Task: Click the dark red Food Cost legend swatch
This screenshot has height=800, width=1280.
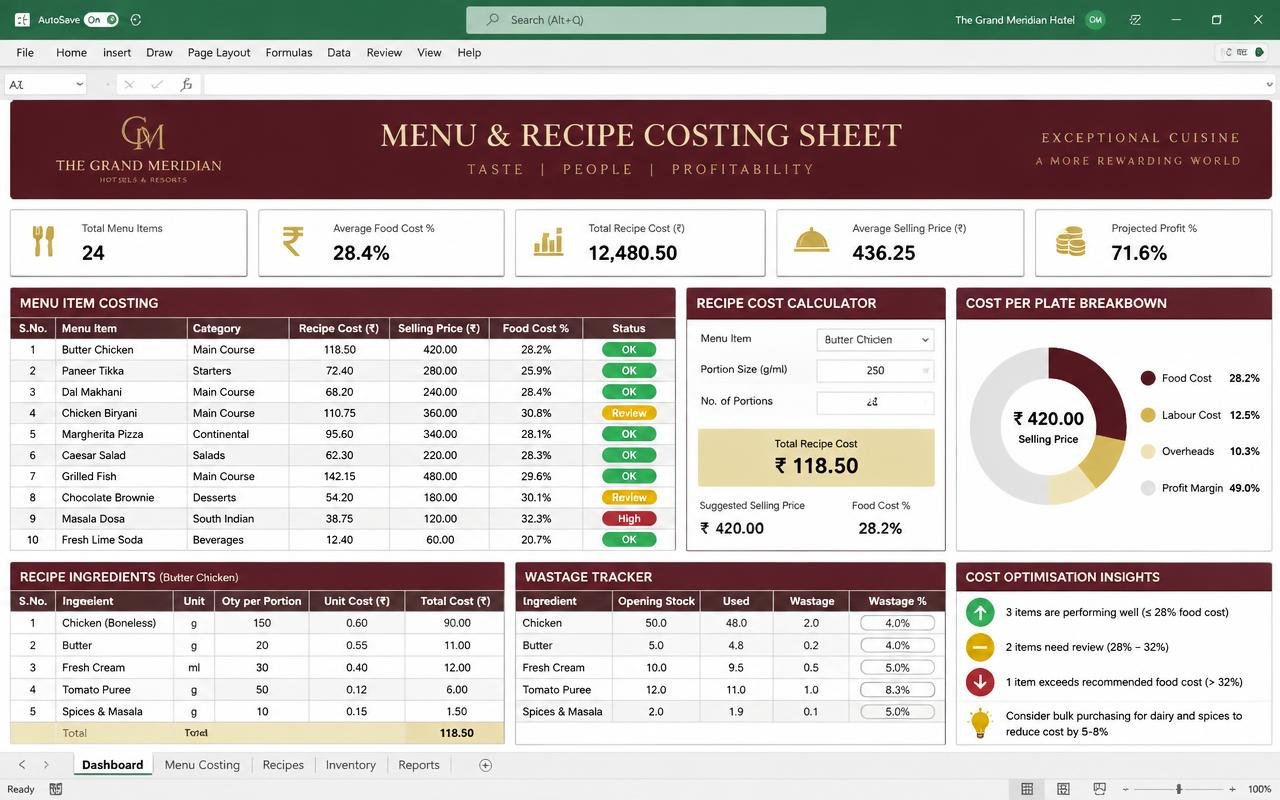Action: [x=1148, y=378]
